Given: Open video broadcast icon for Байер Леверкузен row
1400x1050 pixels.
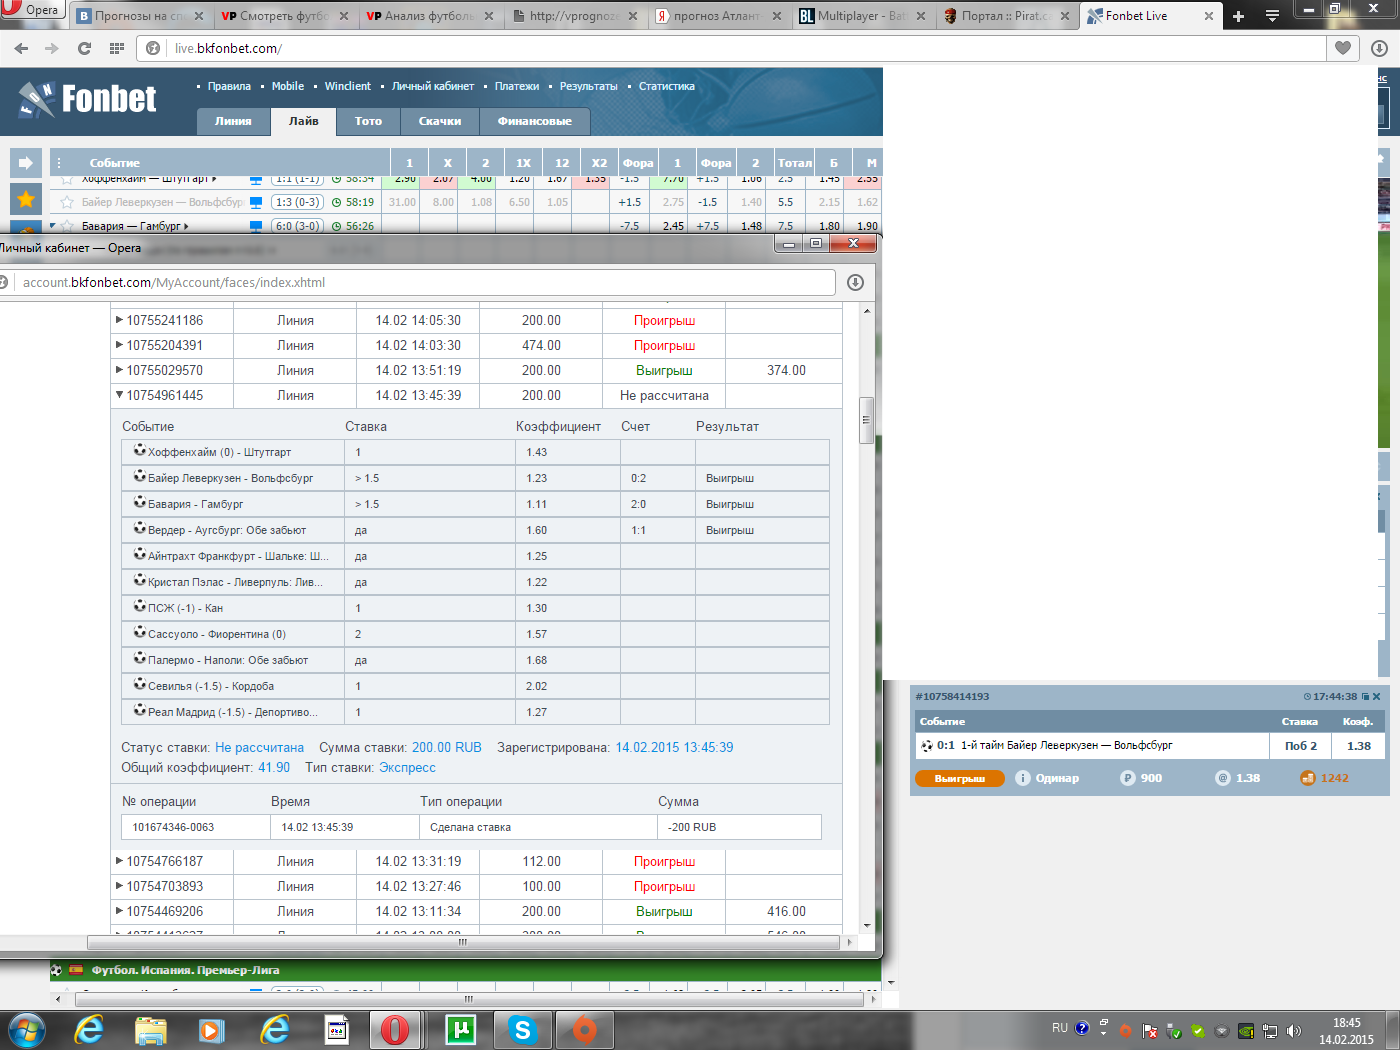Looking at the screenshot, I should coord(256,202).
